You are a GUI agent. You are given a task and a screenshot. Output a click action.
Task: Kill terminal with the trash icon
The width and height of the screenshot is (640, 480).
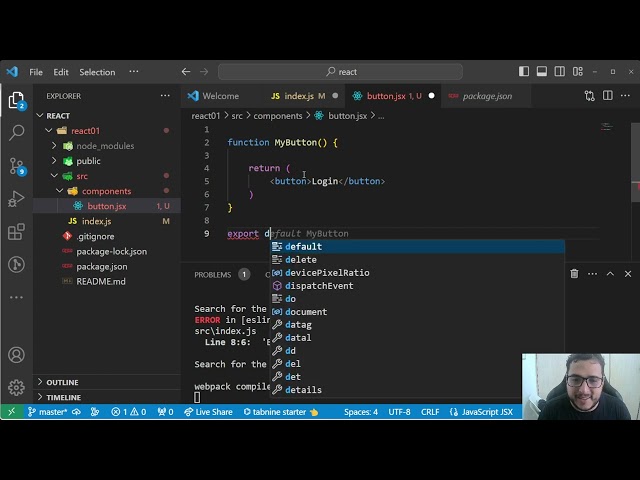(x=574, y=273)
